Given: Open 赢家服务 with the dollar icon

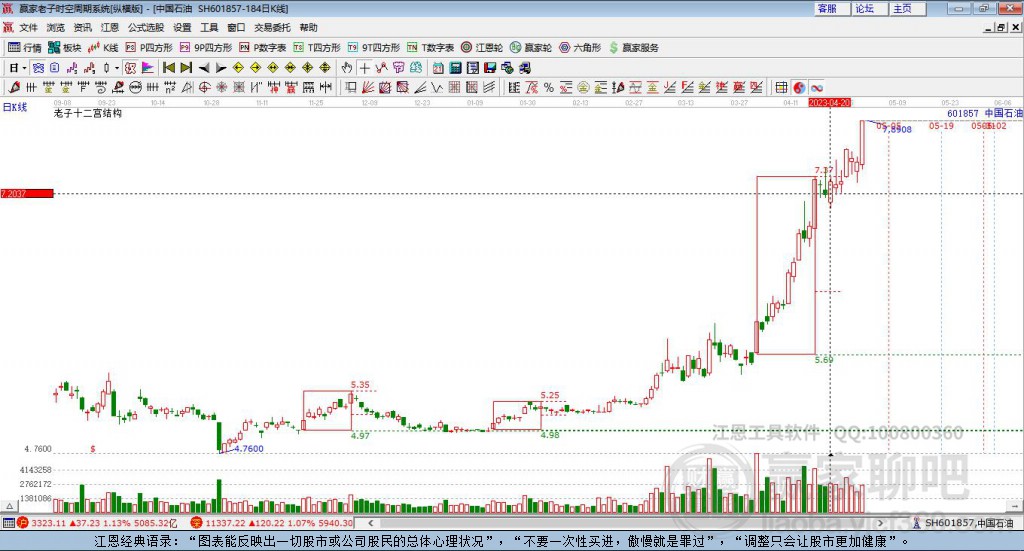Looking at the screenshot, I should coord(634,48).
